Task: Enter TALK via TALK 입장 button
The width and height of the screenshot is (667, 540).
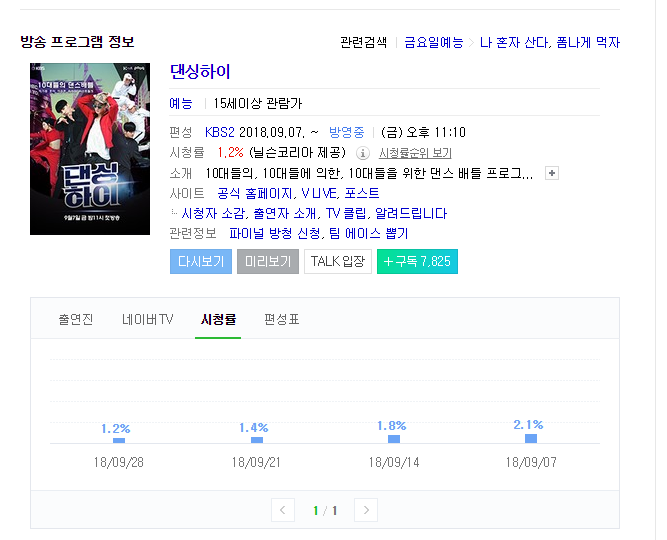Action: click(338, 261)
